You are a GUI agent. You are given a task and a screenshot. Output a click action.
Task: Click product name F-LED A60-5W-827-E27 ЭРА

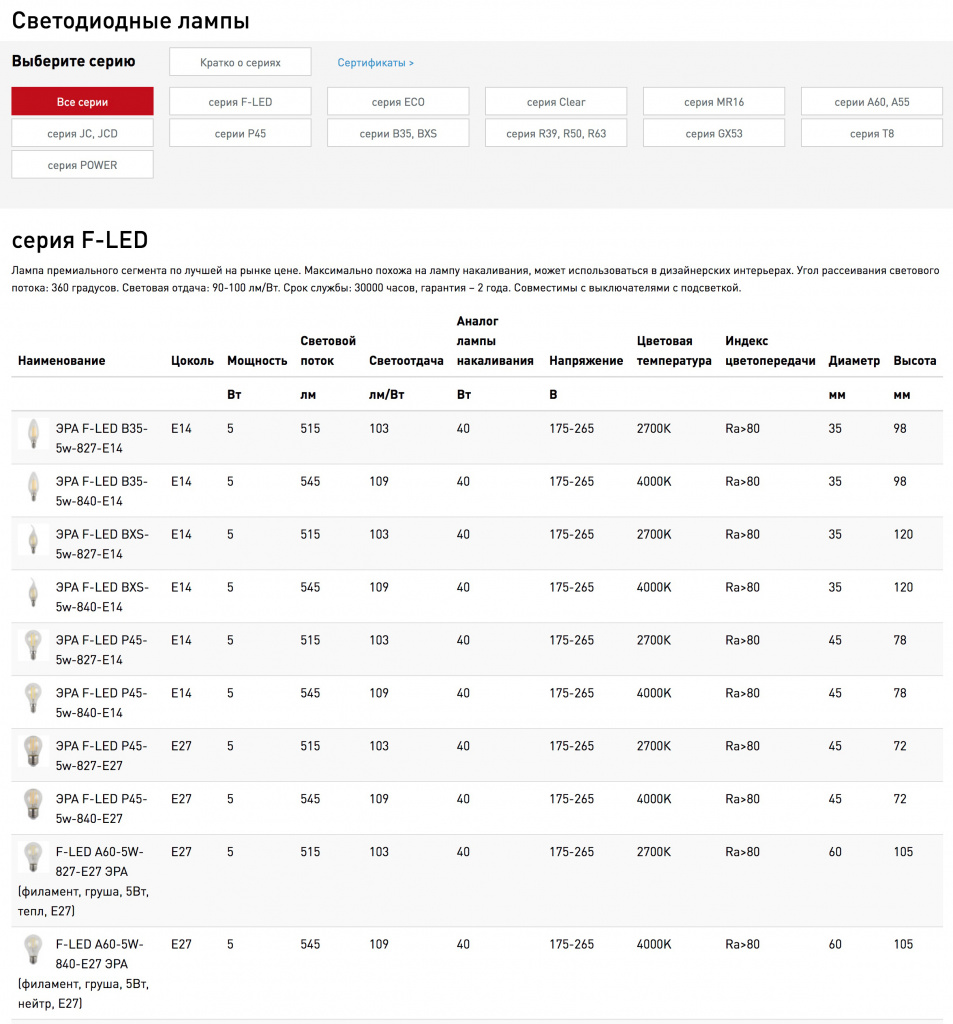(x=84, y=881)
